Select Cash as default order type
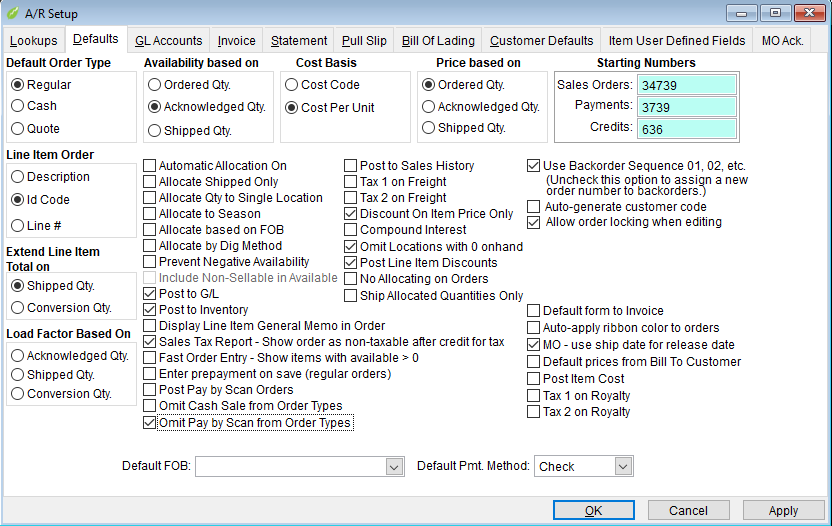Screen dimensions: 832x526 [17, 106]
